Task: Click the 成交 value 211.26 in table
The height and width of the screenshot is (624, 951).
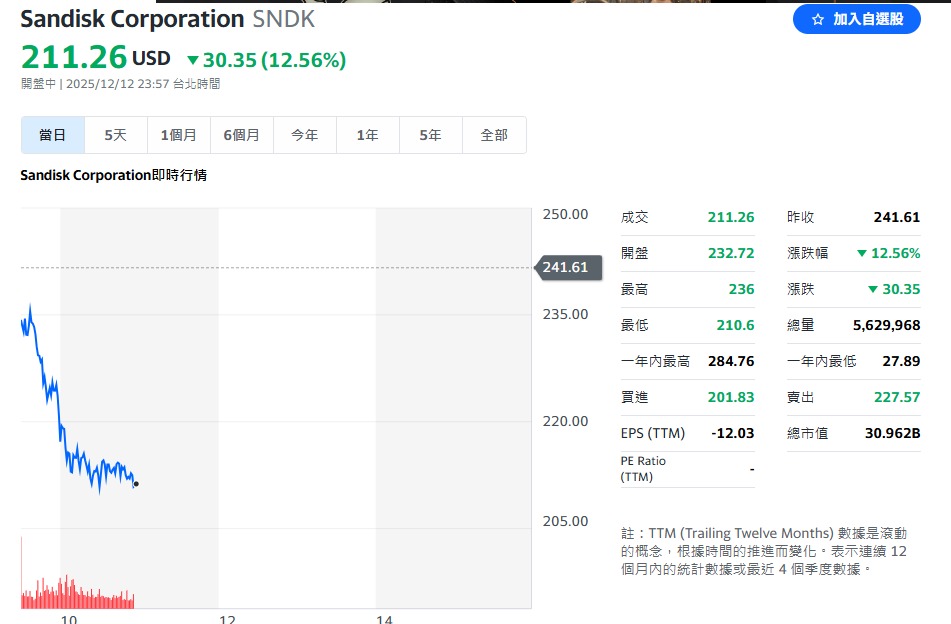Action: 731,217
